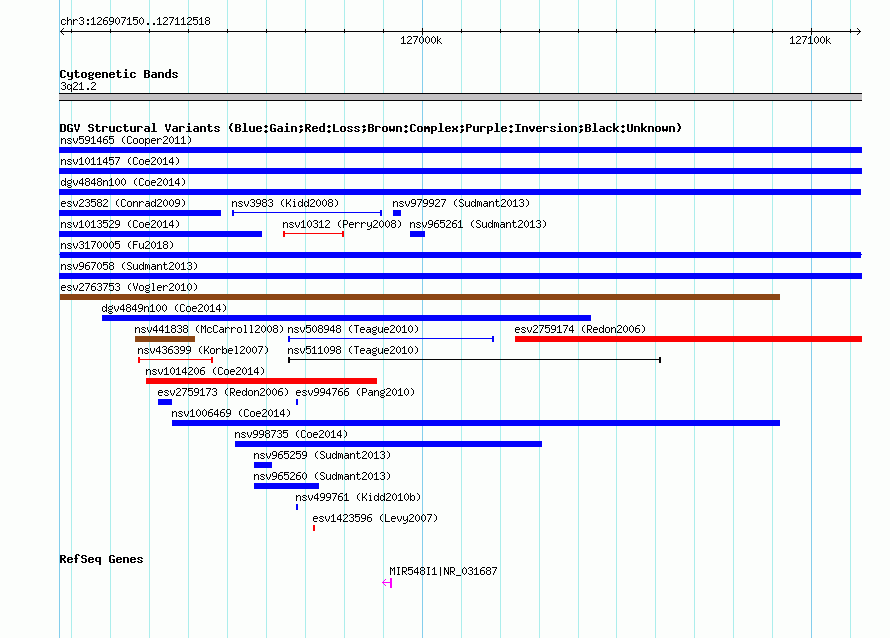890x638 pixels.
Task: Select nsv965260 (Sudmant2013) label
Action: (322, 476)
